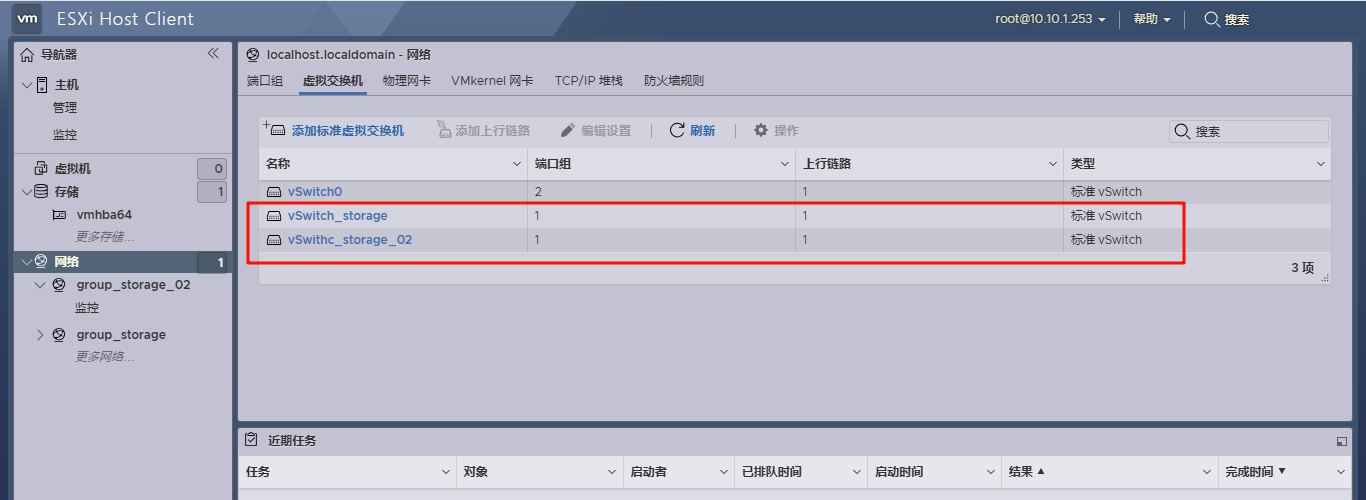
Task: Open the 名称 column dropdown arrow
Action: [x=517, y=164]
